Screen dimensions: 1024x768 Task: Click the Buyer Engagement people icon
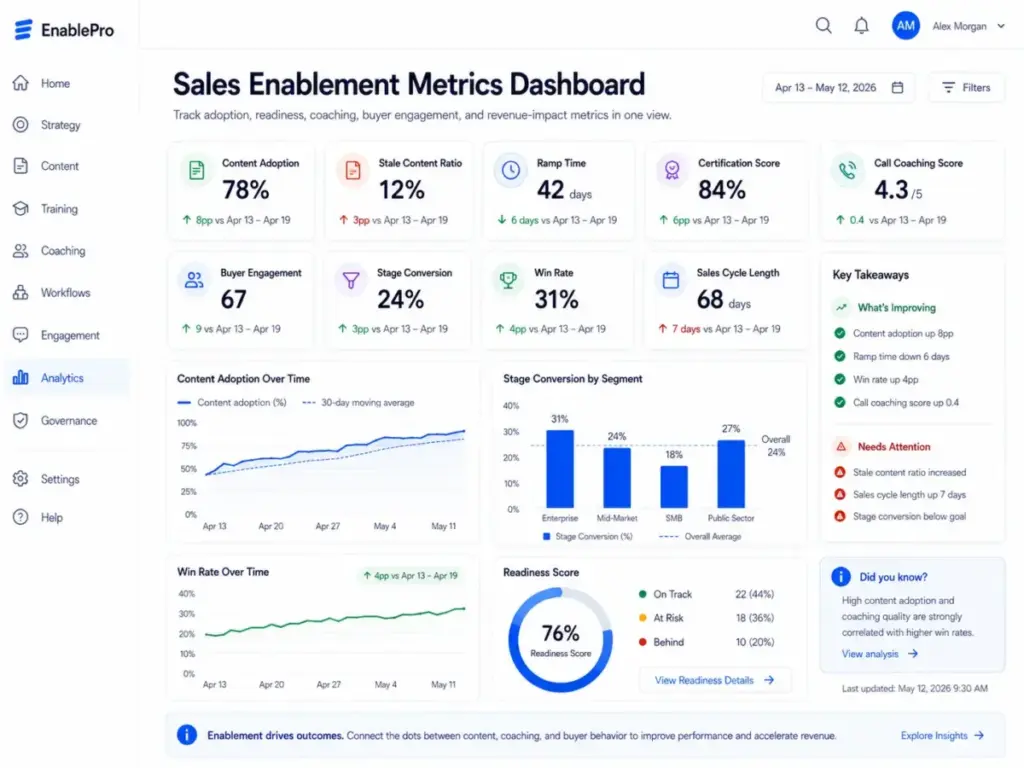point(194,280)
